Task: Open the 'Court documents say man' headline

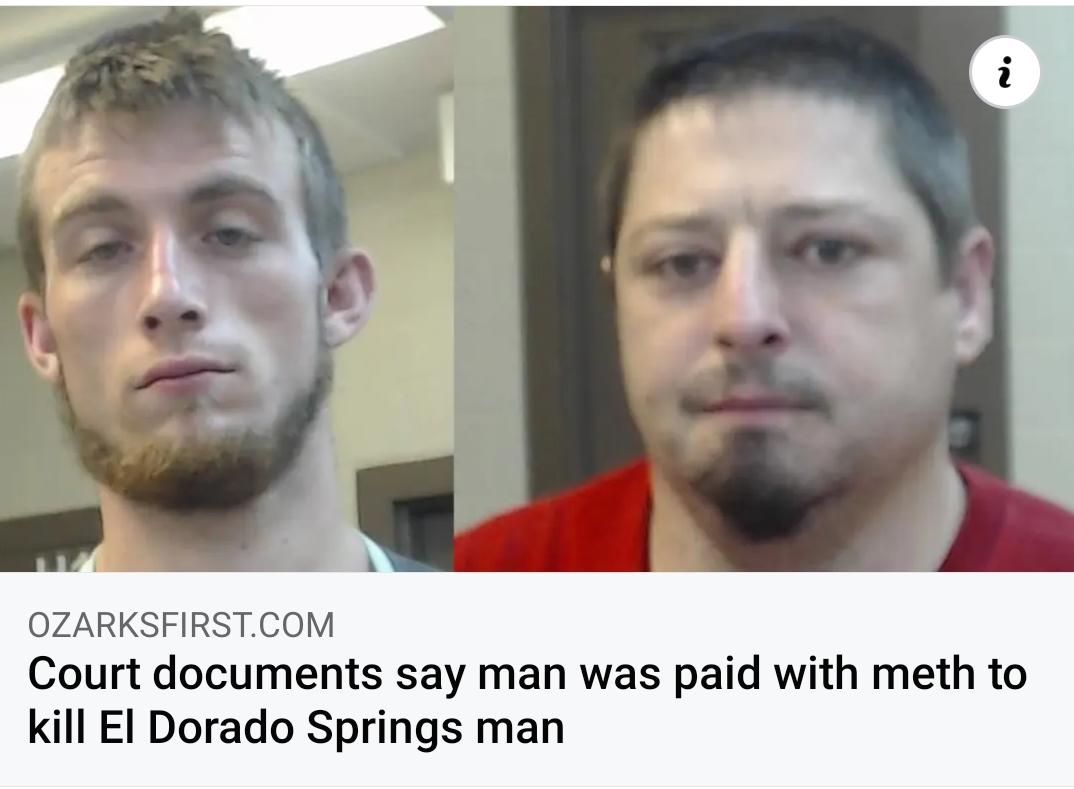Action: pos(527,700)
